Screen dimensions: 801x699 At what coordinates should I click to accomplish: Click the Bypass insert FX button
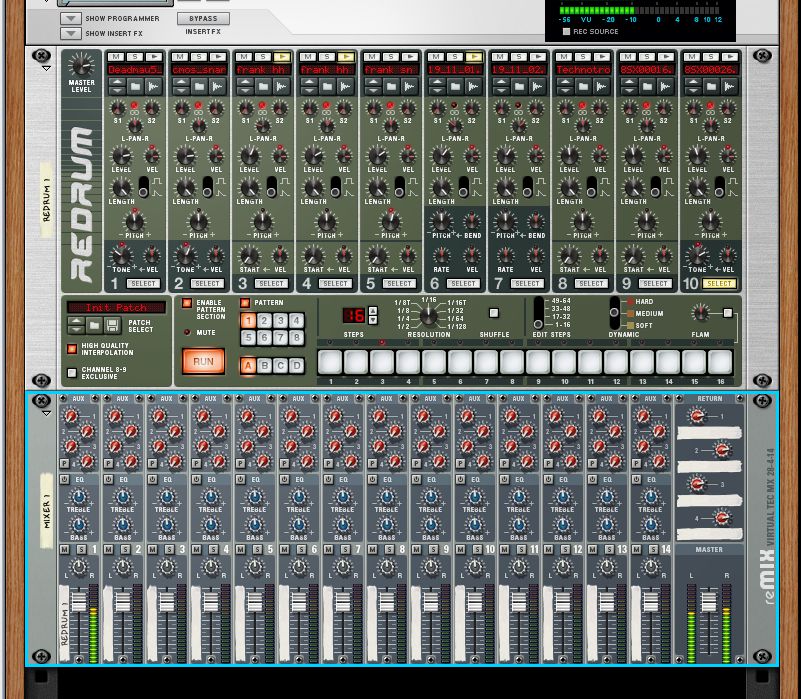point(203,18)
